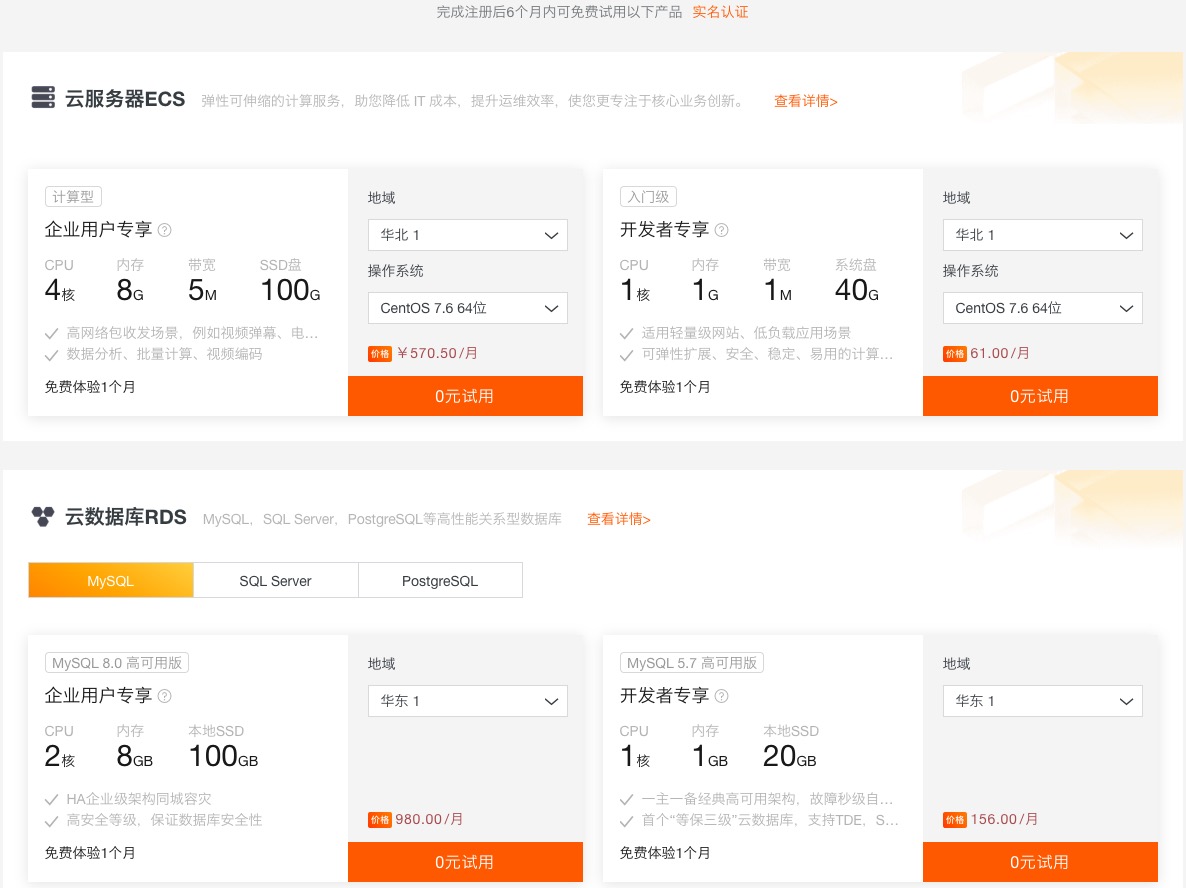Viewport: 1186px width, 888px height.
Task: Expand 操作系统 dropdown in ECS 计算型 card
Action: [467, 309]
